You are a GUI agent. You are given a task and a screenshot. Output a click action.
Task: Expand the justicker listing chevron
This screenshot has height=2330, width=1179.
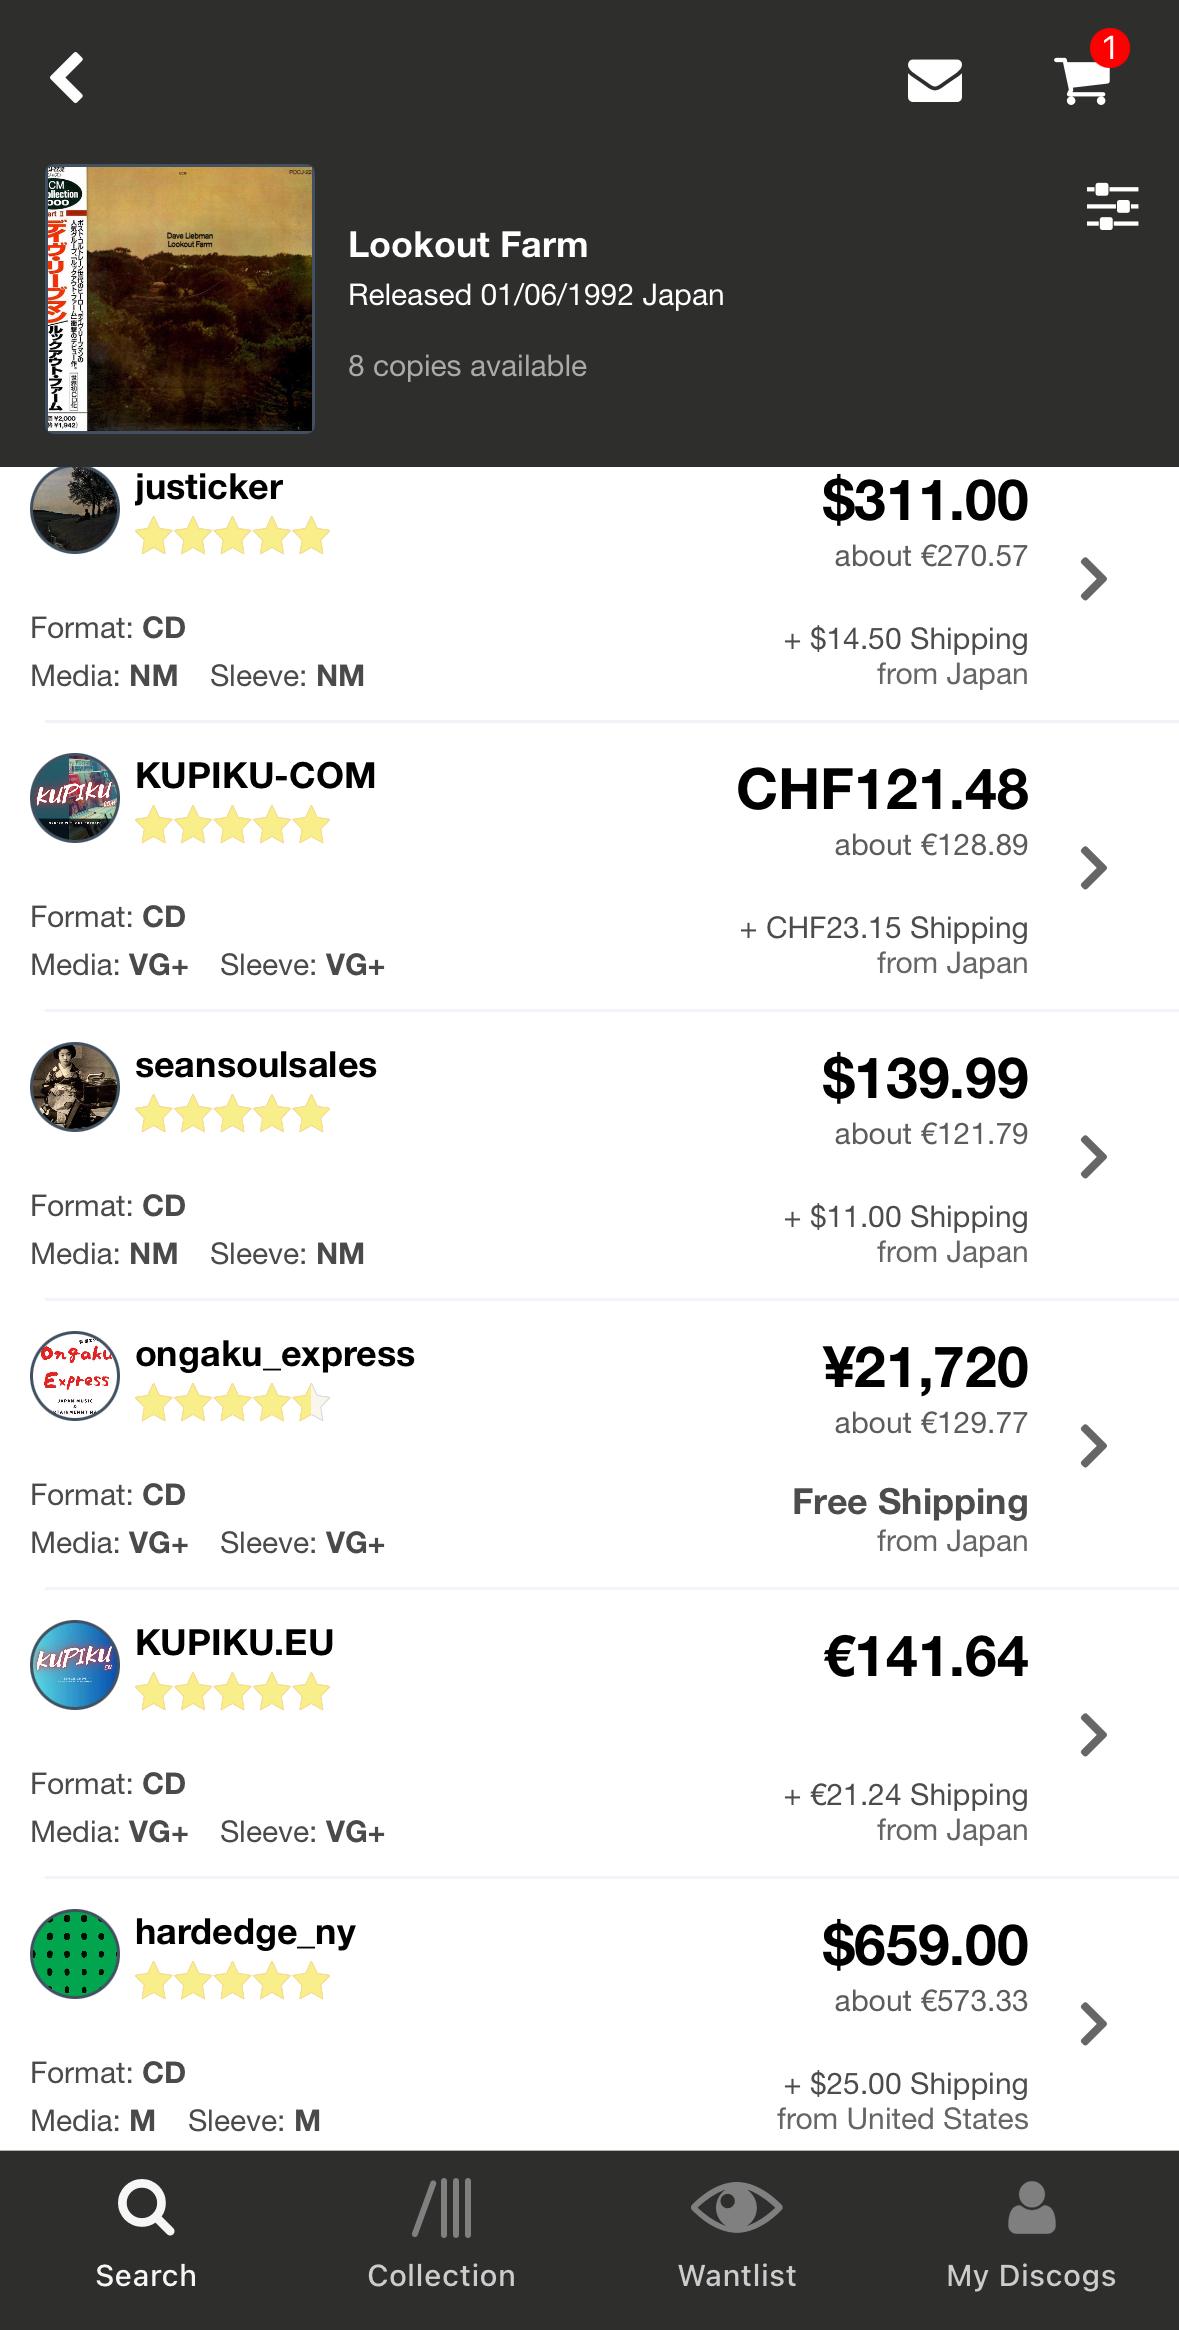click(x=1094, y=579)
